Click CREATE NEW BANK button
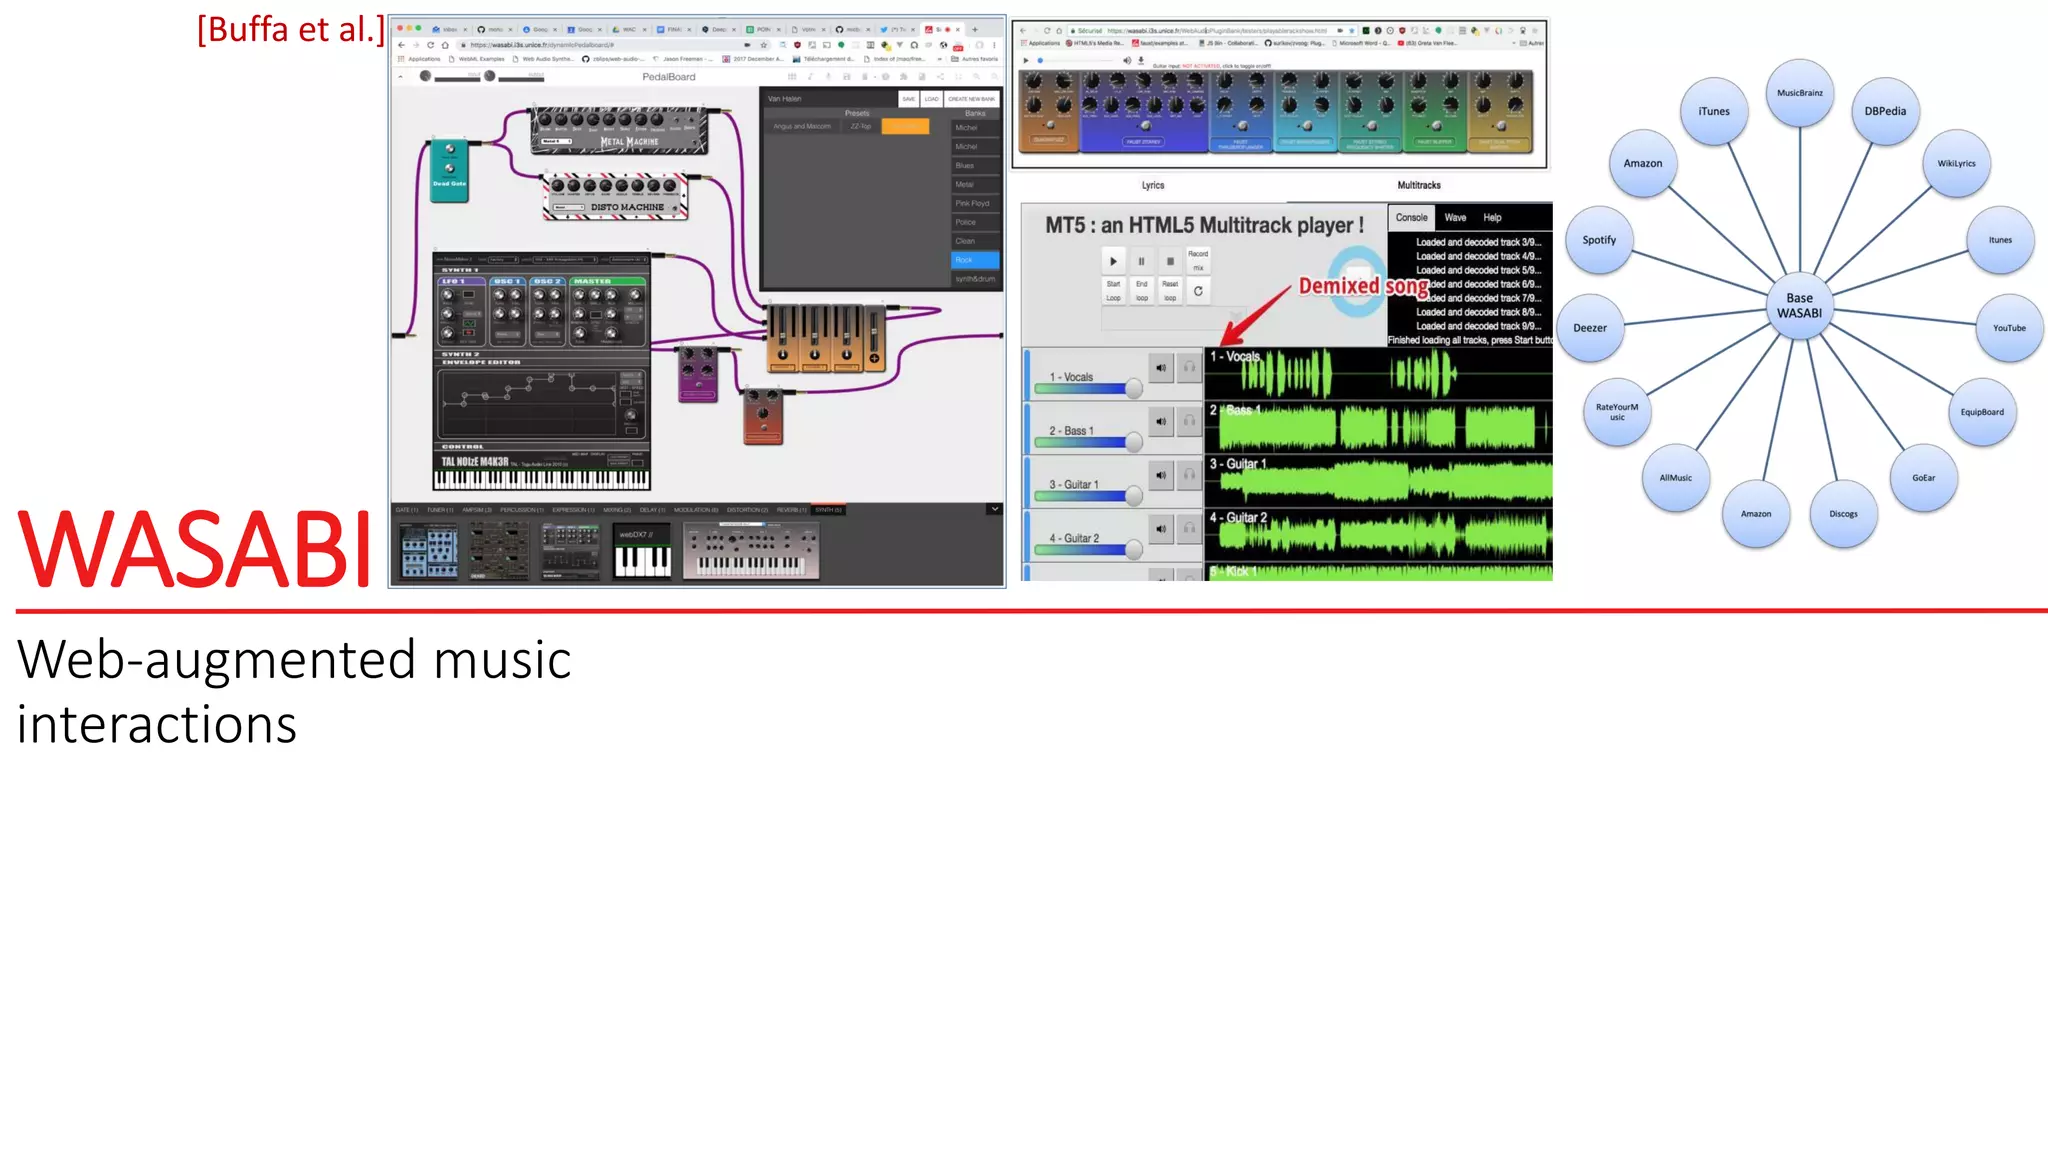The width and height of the screenshot is (2048, 1152). pos(971,99)
